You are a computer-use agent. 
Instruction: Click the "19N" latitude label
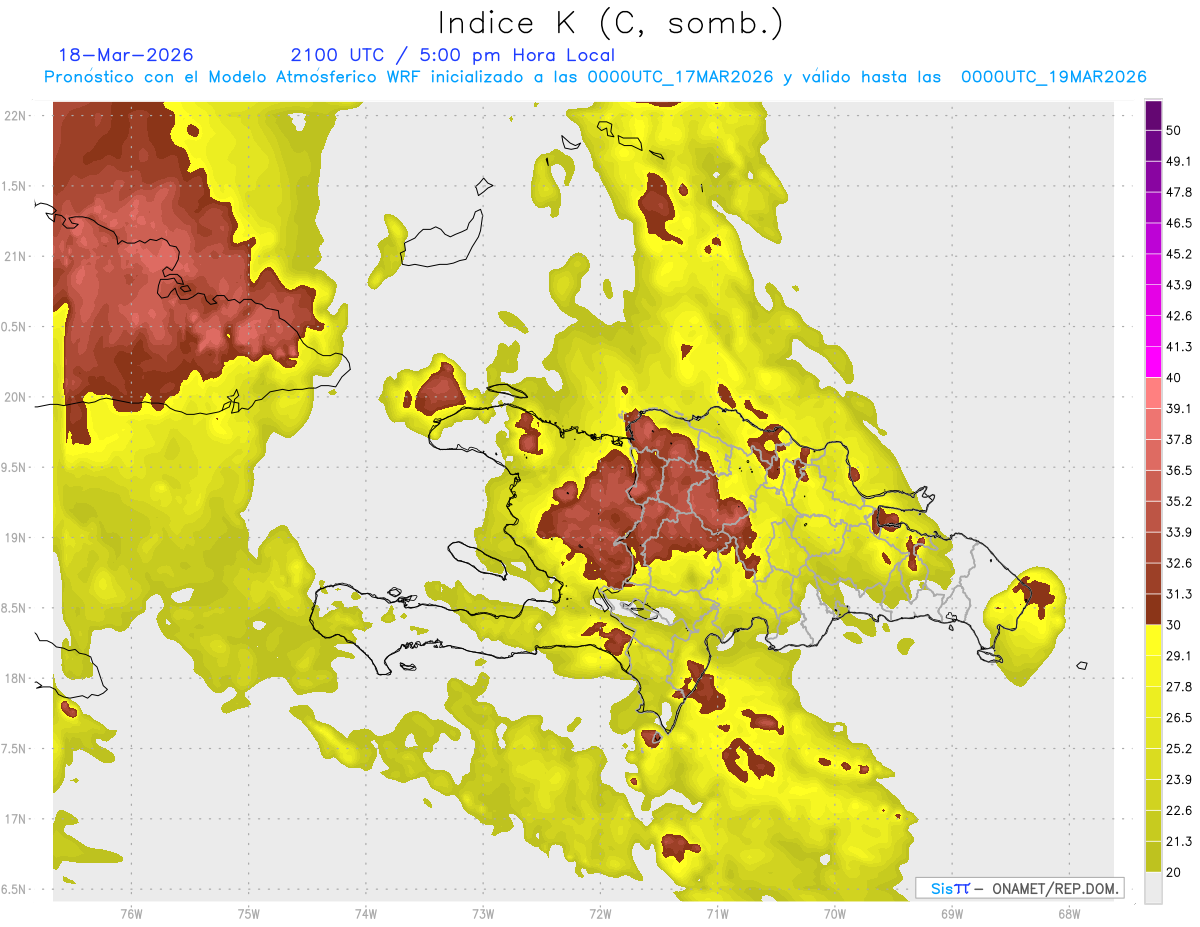[15, 538]
